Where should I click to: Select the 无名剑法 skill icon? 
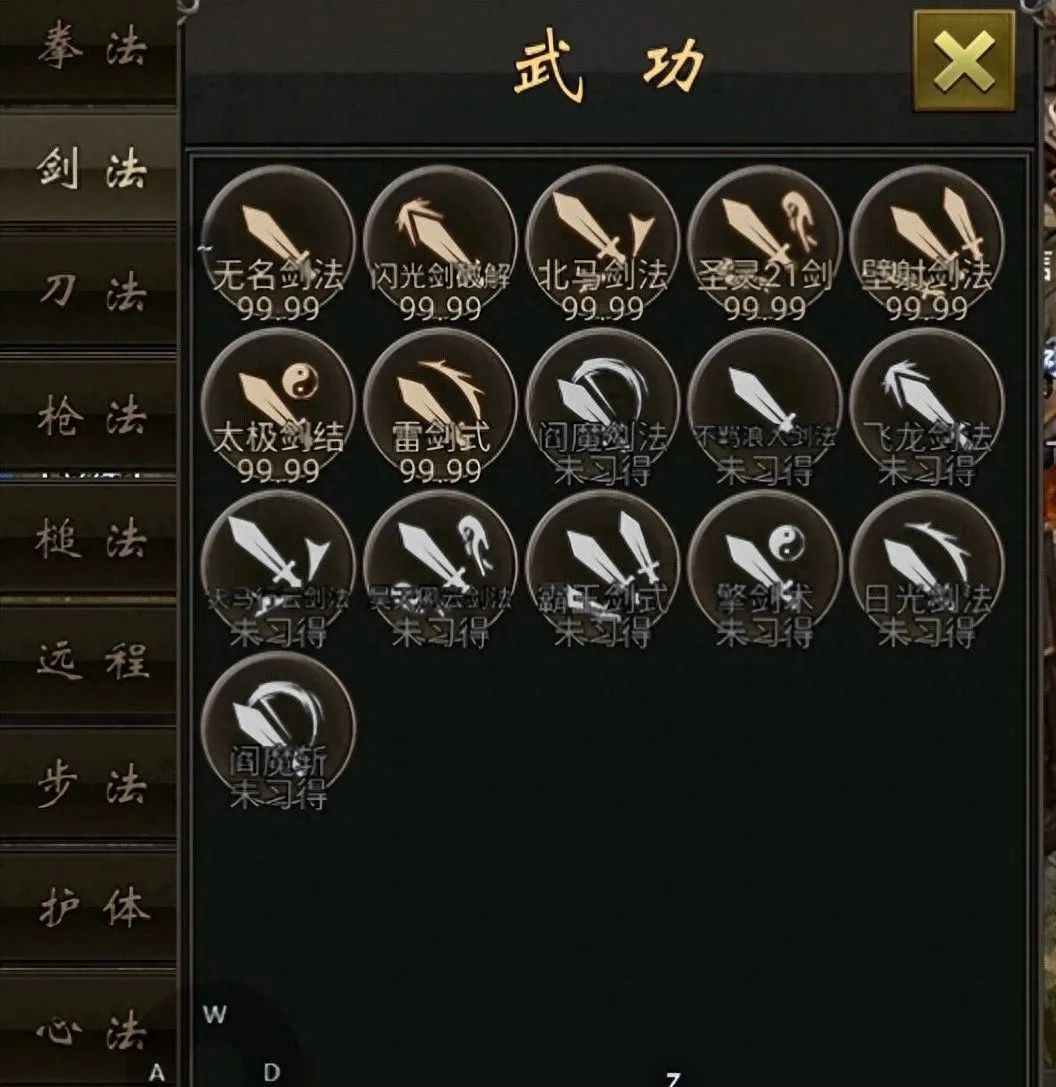coord(278,244)
